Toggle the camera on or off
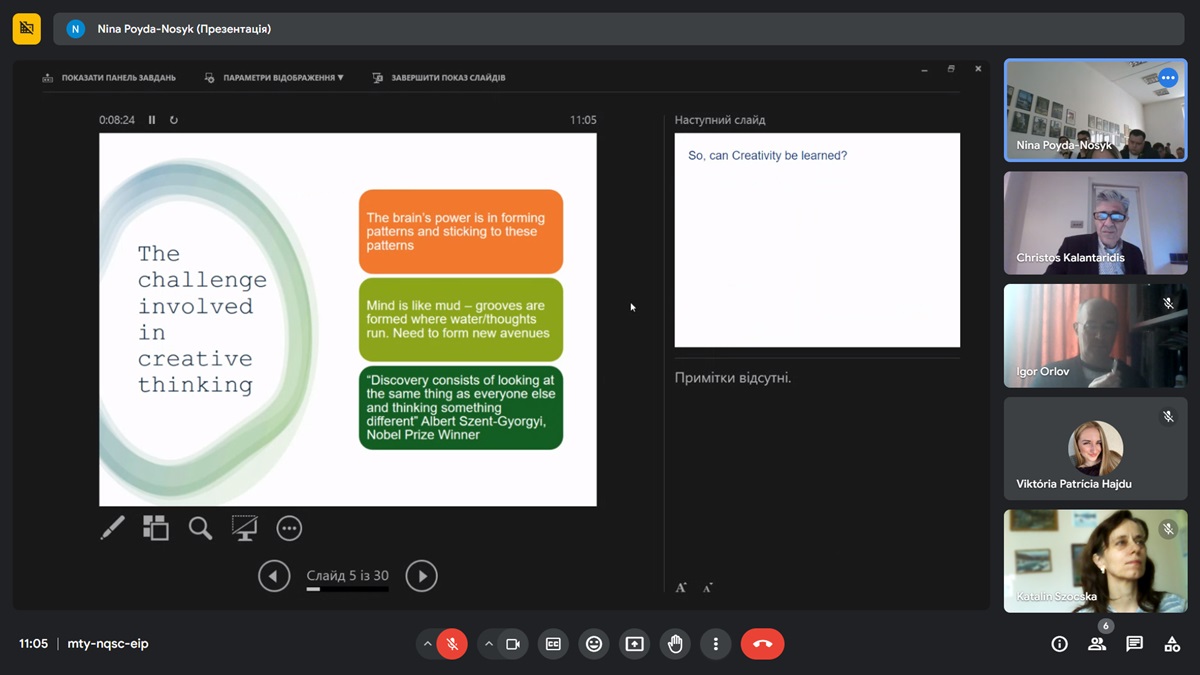The height and width of the screenshot is (675, 1200). click(x=513, y=644)
